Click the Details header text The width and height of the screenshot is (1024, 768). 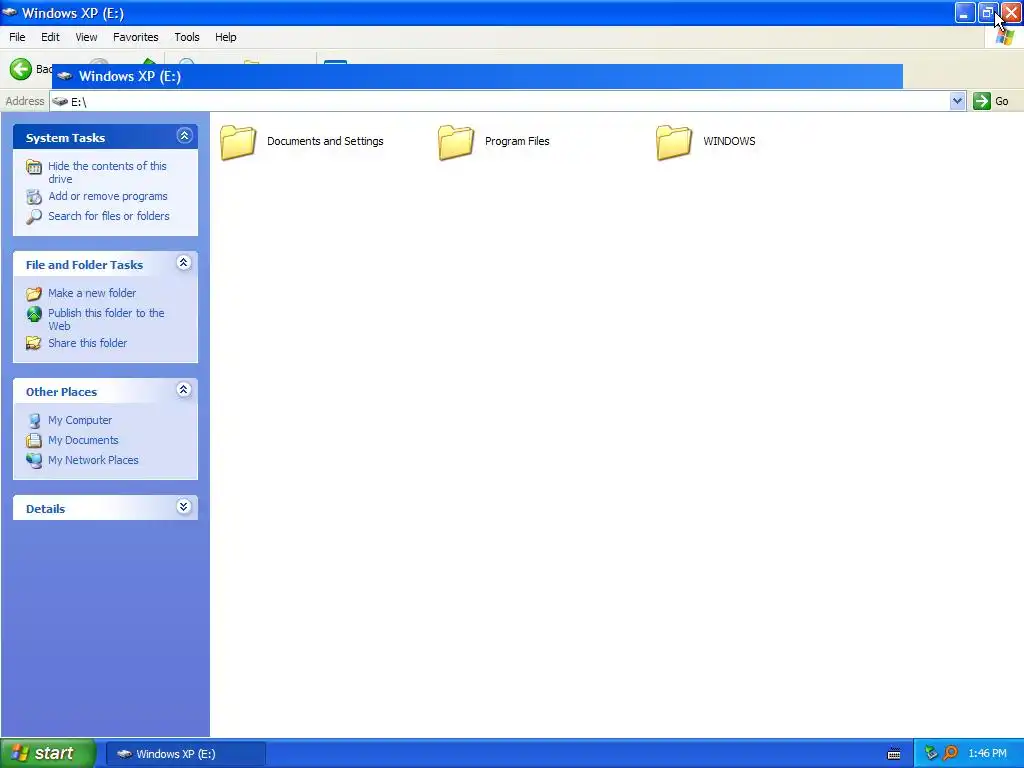click(45, 509)
